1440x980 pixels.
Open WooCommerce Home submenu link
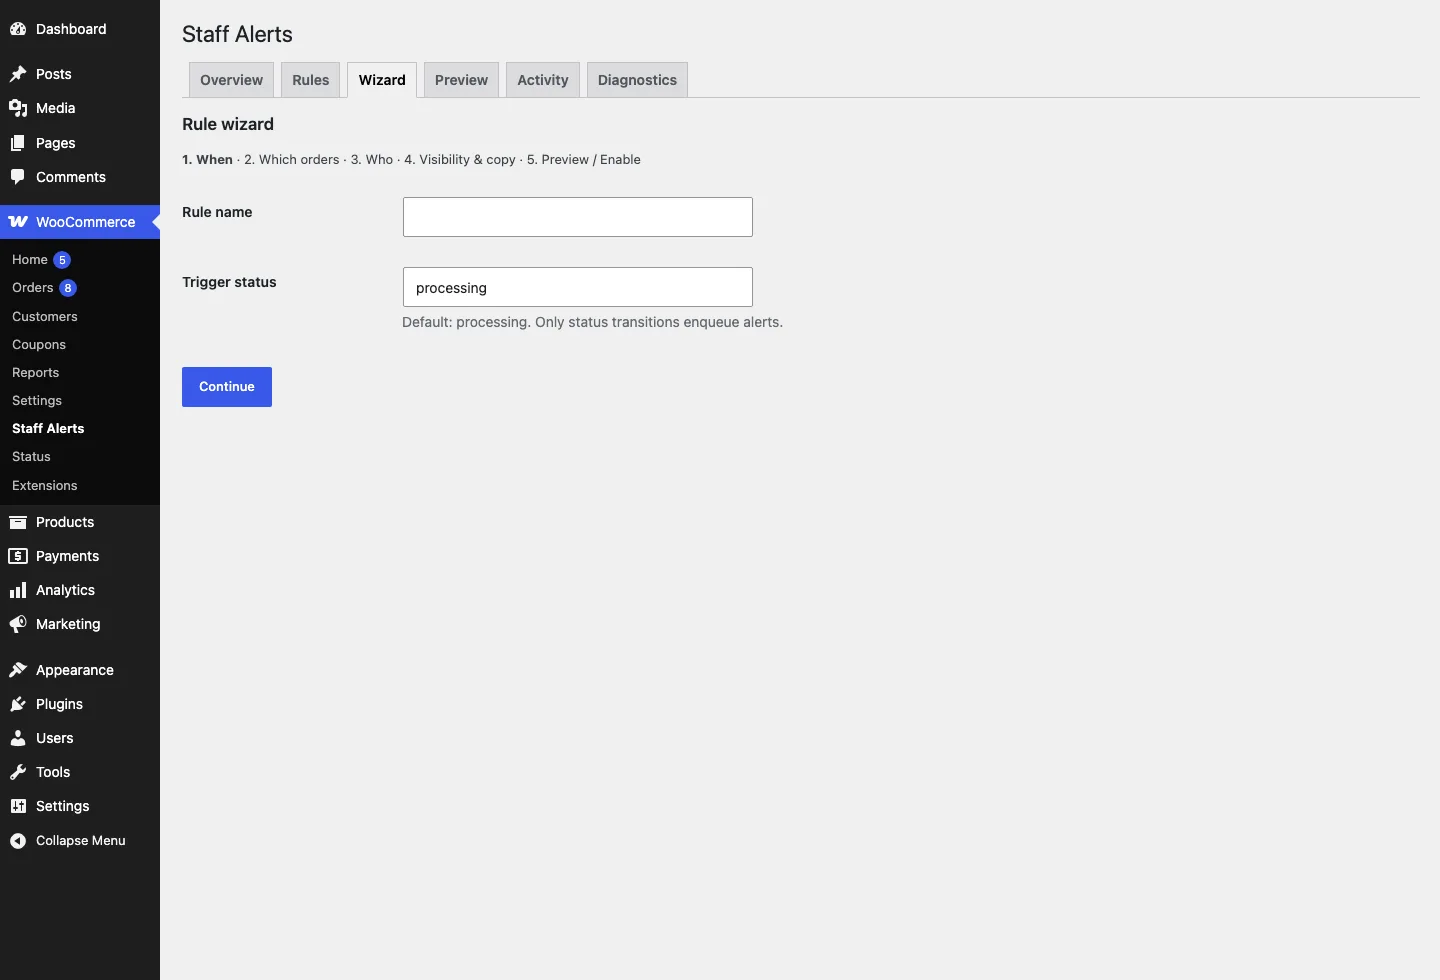pyautogui.click(x=30, y=260)
